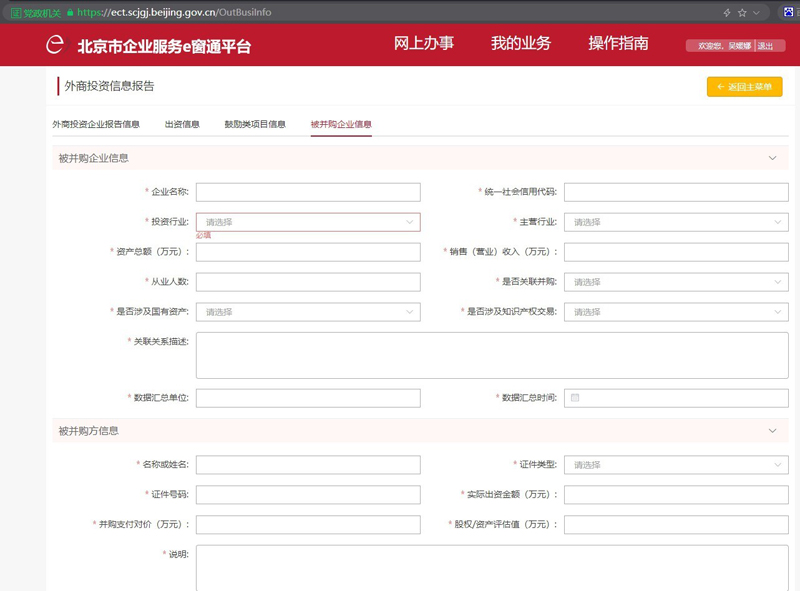Collapse the 被并购企业信息 section
Screen dimensions: 800x591
coord(771,158)
